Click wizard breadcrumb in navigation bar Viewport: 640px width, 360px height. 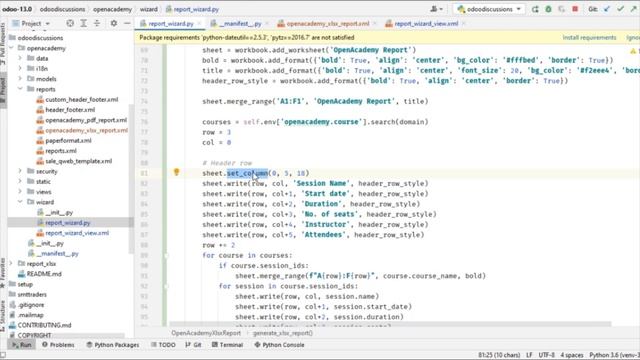pos(149,9)
